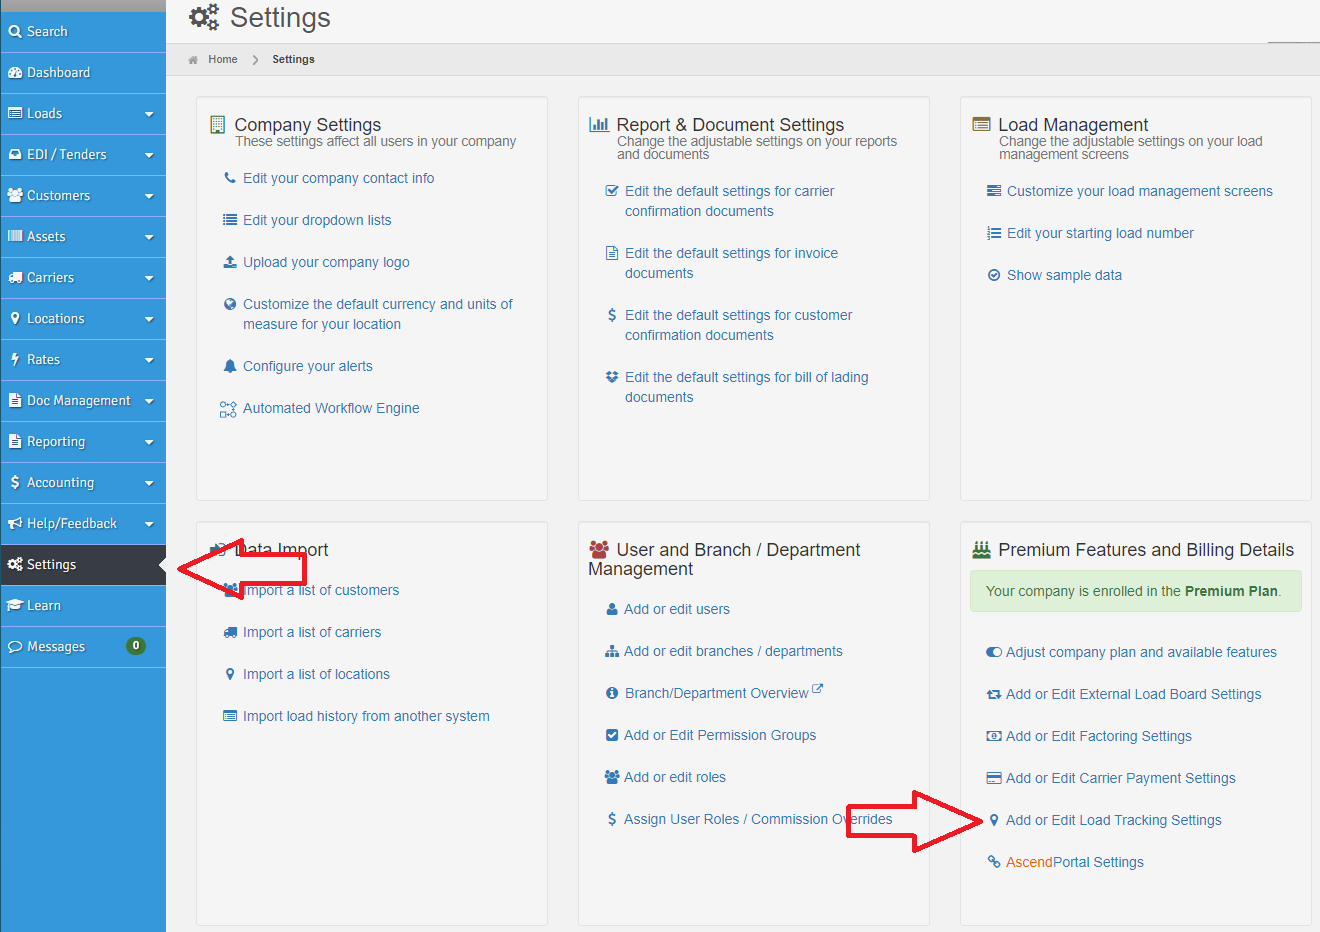This screenshot has height=932, width=1320.
Task: Open the 'Add or edit roles' link
Action: click(x=675, y=777)
